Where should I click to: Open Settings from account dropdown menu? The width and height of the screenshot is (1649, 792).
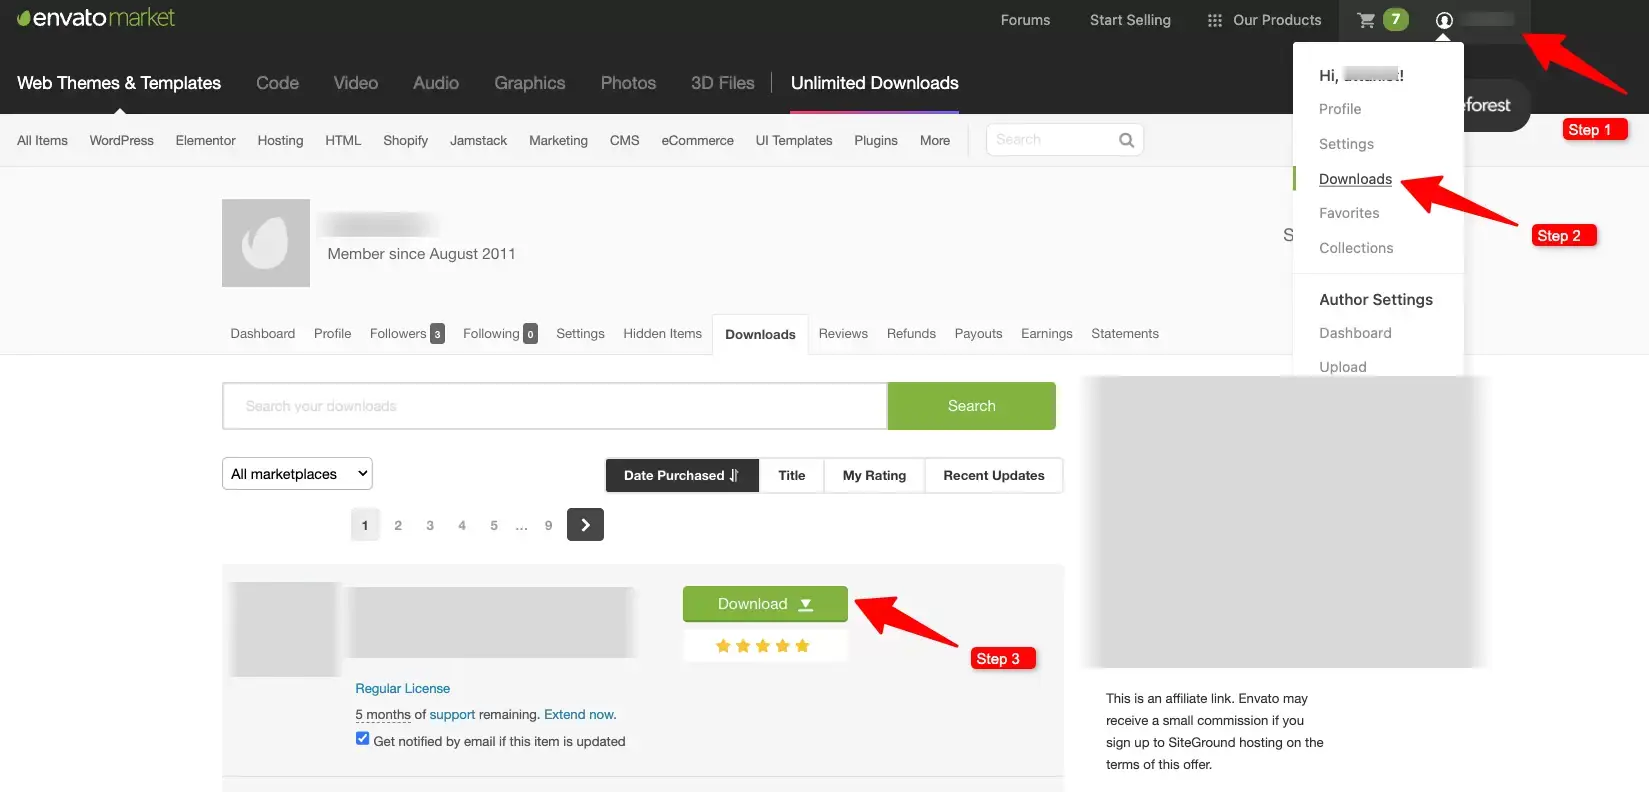coord(1346,144)
